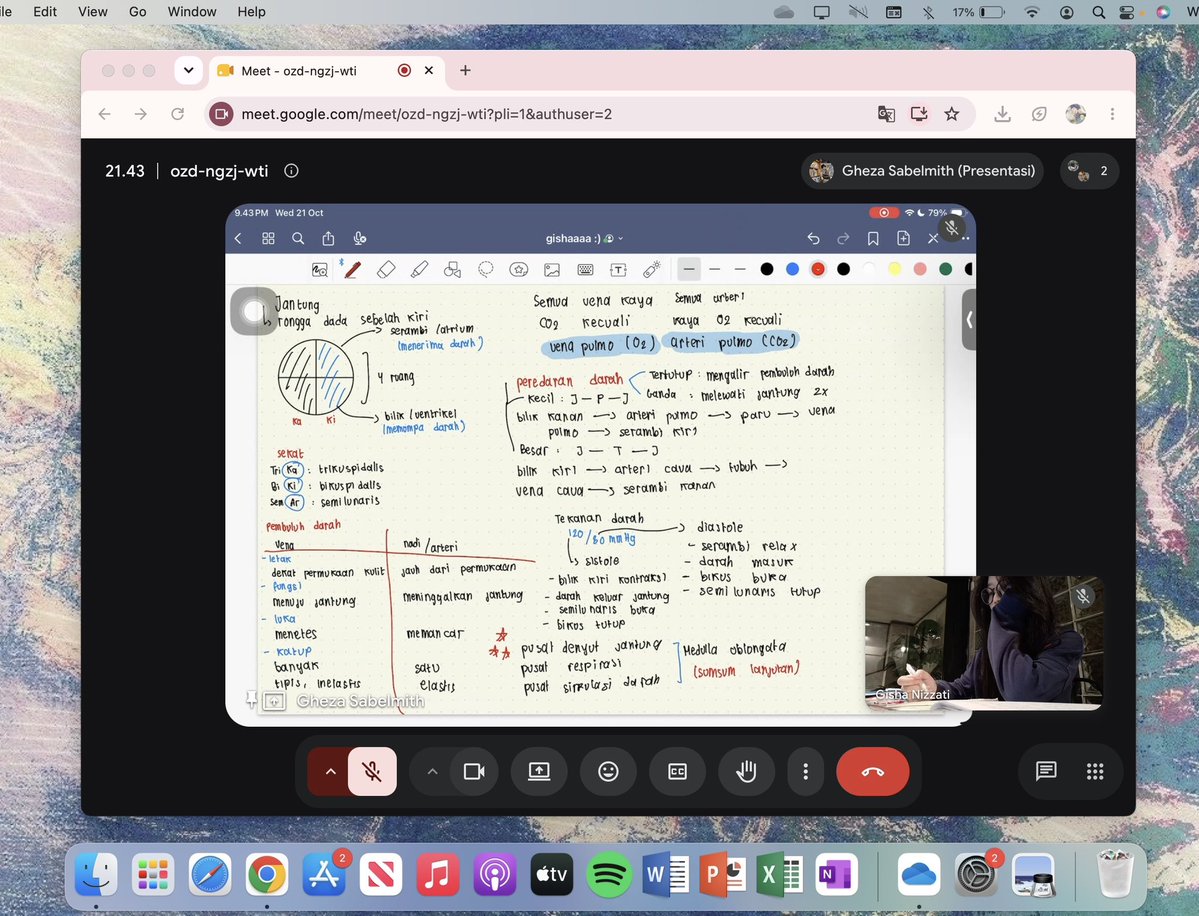Select the eraser tool in the shared notes
1199x916 pixels.
(386, 269)
